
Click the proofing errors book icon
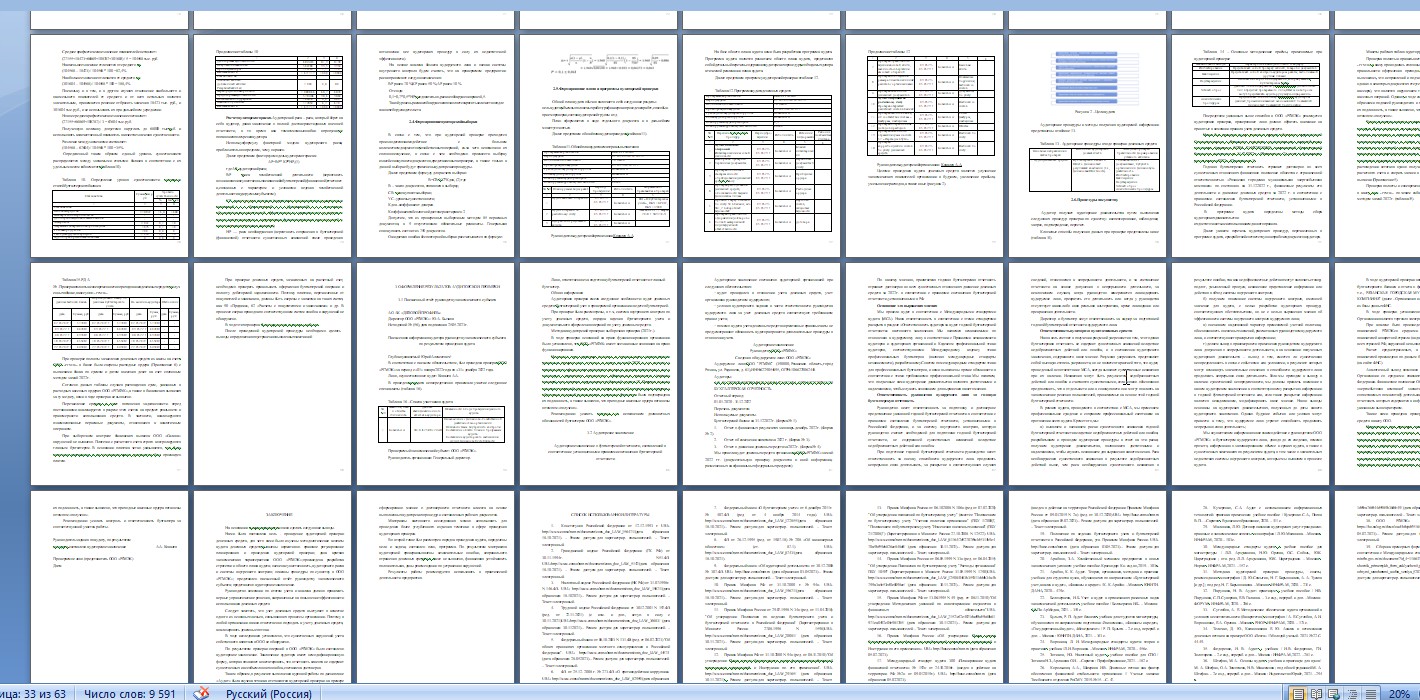[200, 693]
